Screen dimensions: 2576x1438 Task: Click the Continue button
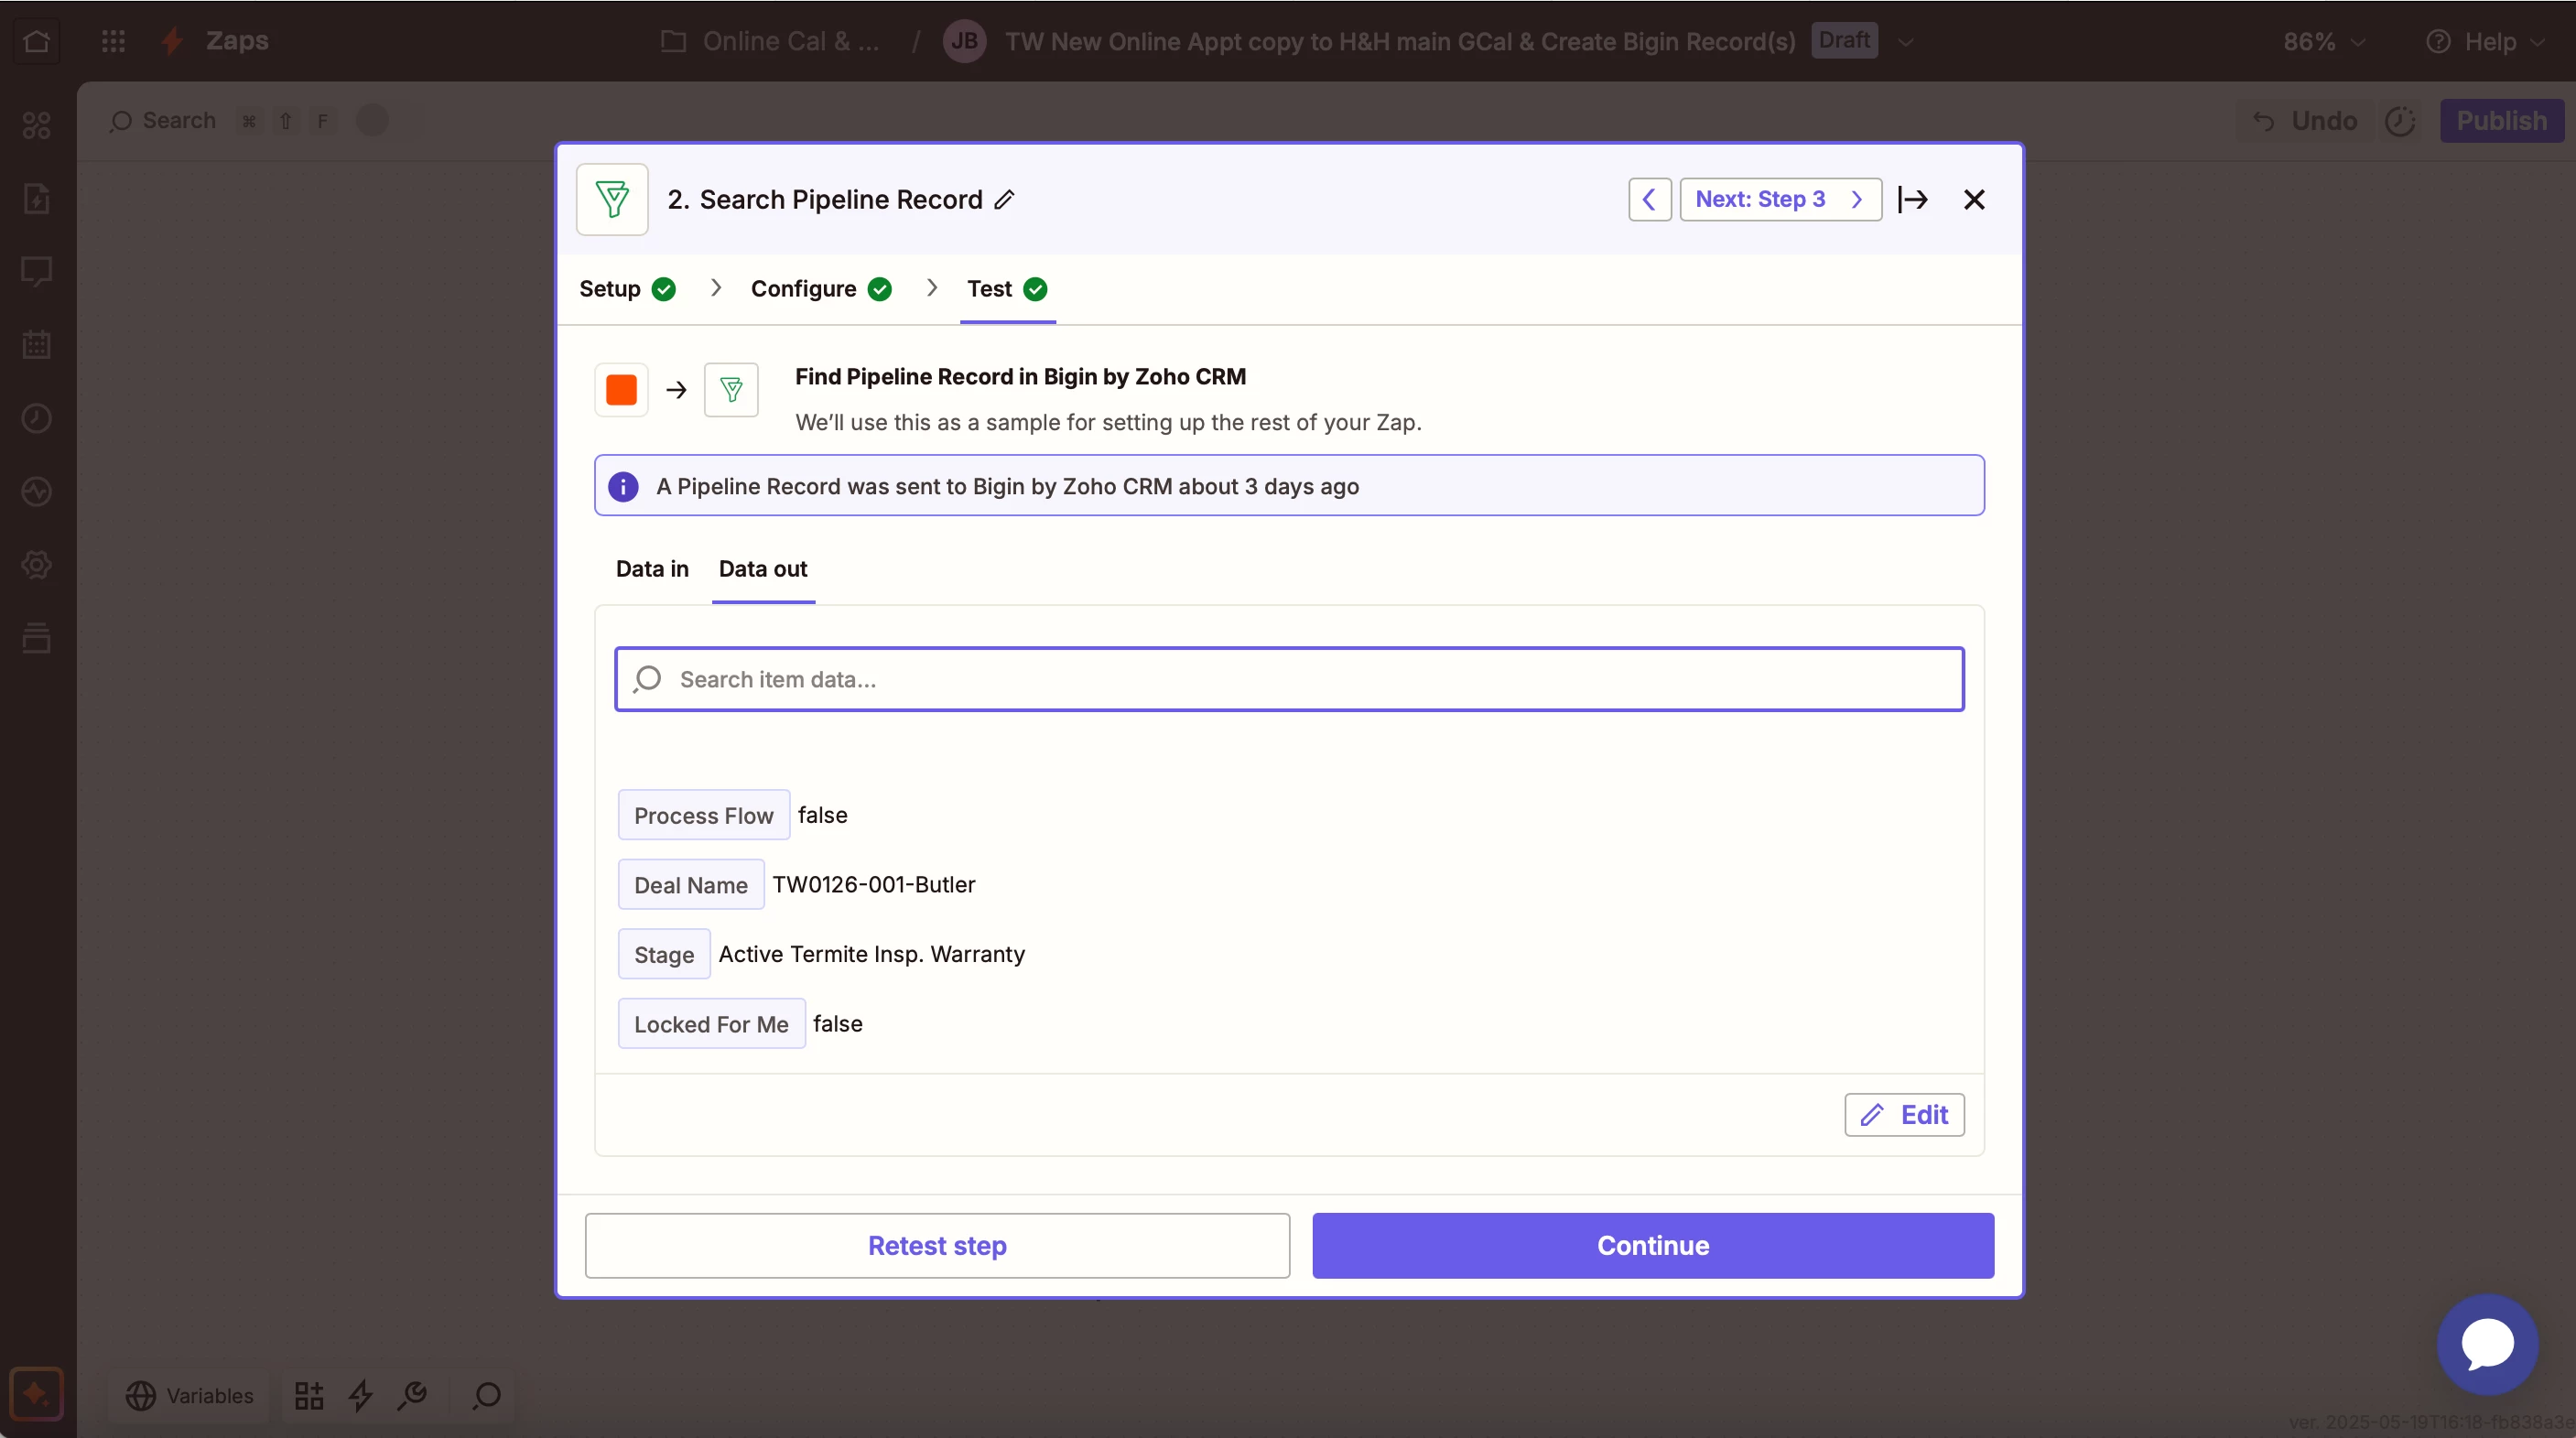point(1653,1245)
